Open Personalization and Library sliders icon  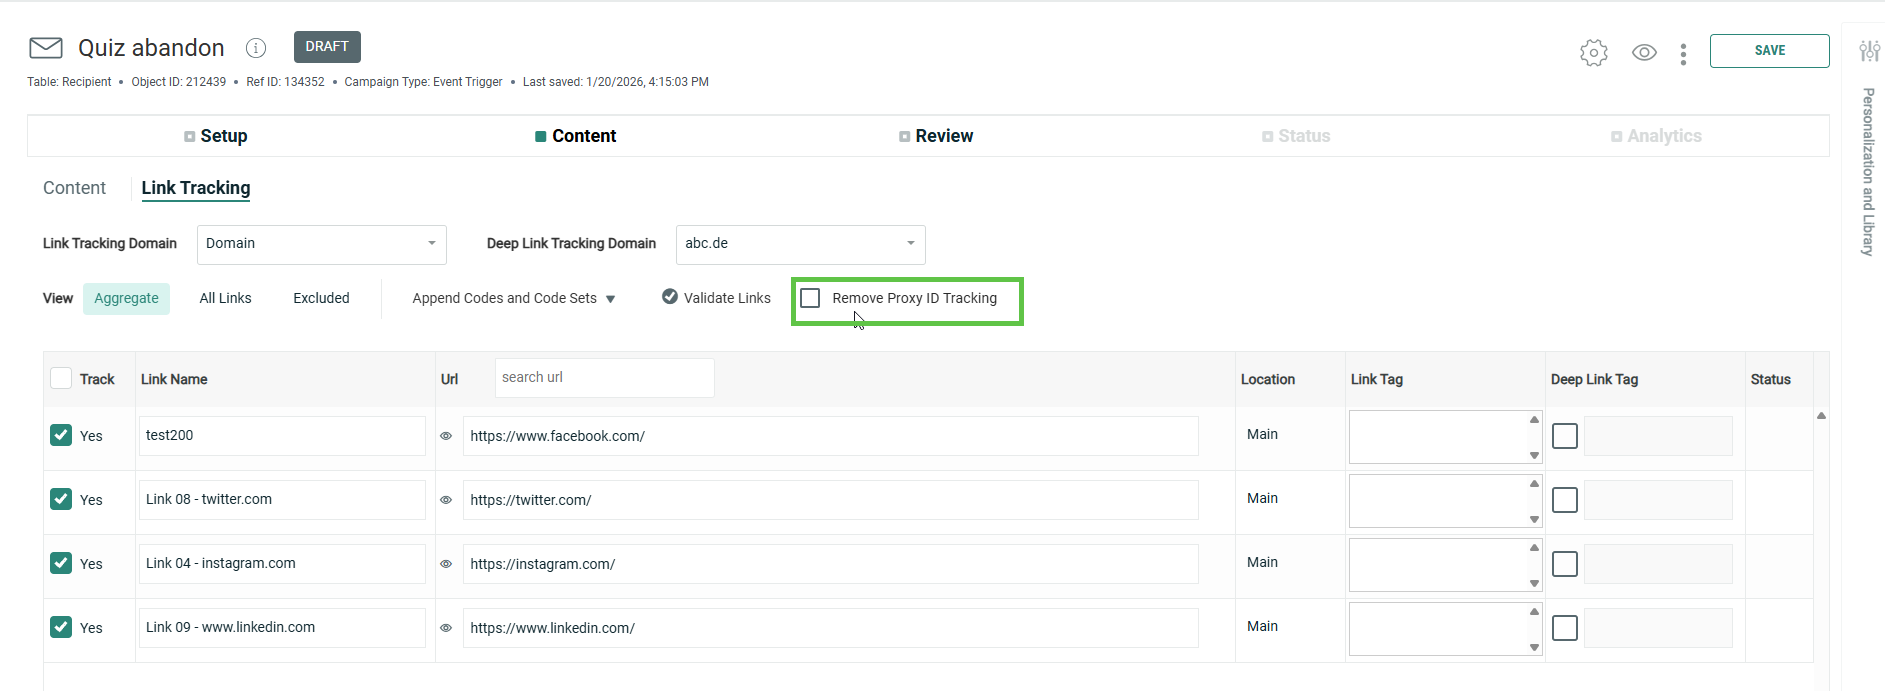pyautogui.click(x=1868, y=51)
